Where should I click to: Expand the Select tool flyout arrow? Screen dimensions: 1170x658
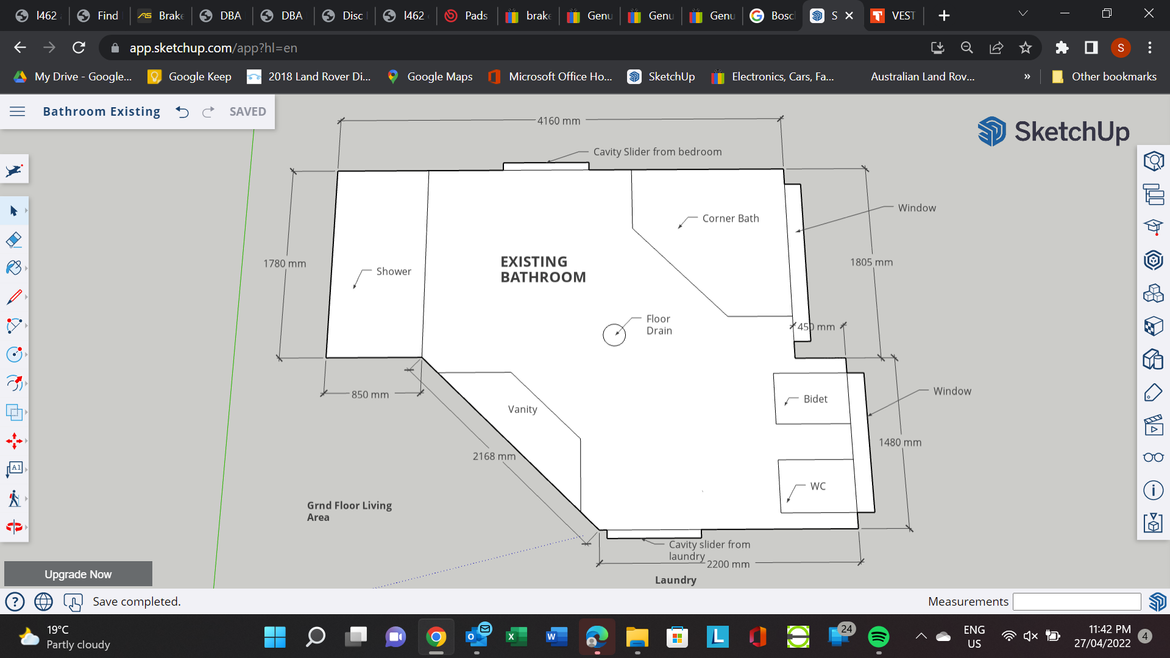26,211
